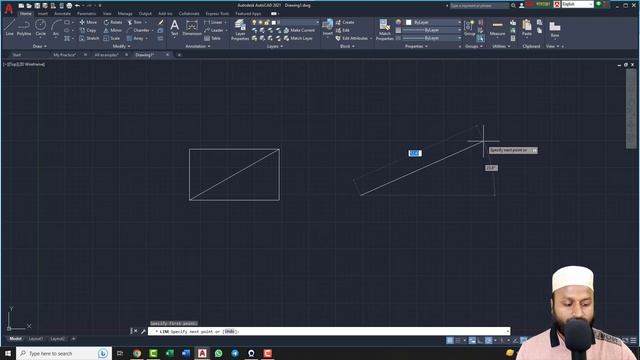This screenshot has height=360, width=640.
Task: Click the Leader annotation tool
Action: (214, 30)
